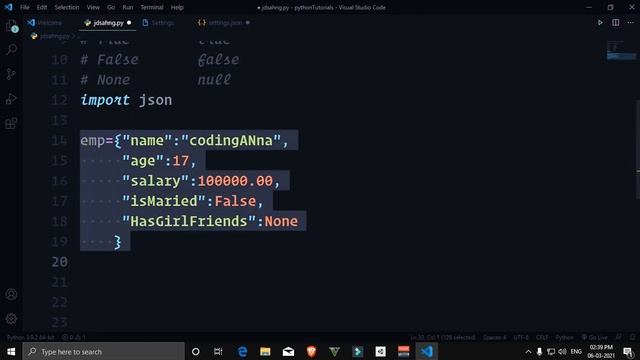Click line number 20 in the gutter
Screen dimensions: 640x360
point(60,262)
